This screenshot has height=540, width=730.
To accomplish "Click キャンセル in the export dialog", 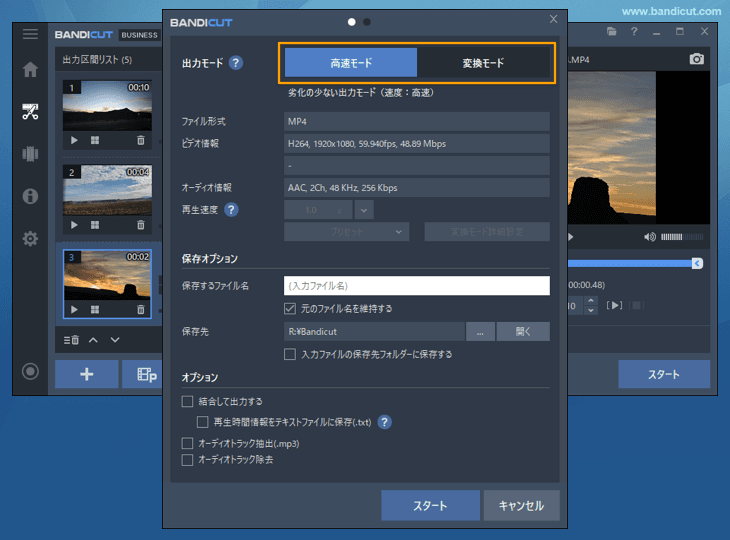I will (x=521, y=505).
